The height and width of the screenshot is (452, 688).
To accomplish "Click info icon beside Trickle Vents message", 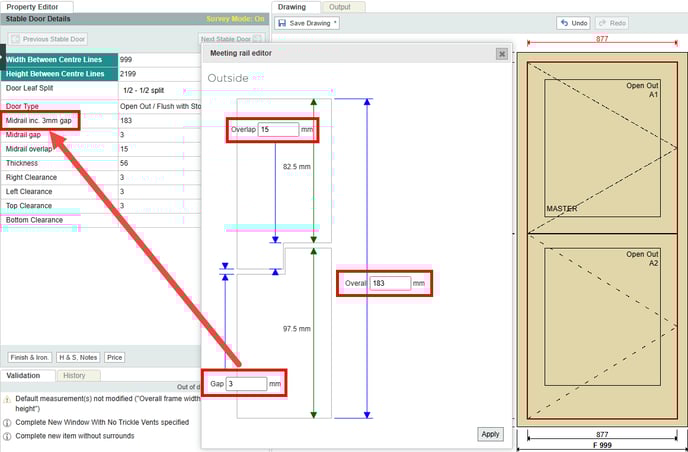I will point(7,422).
